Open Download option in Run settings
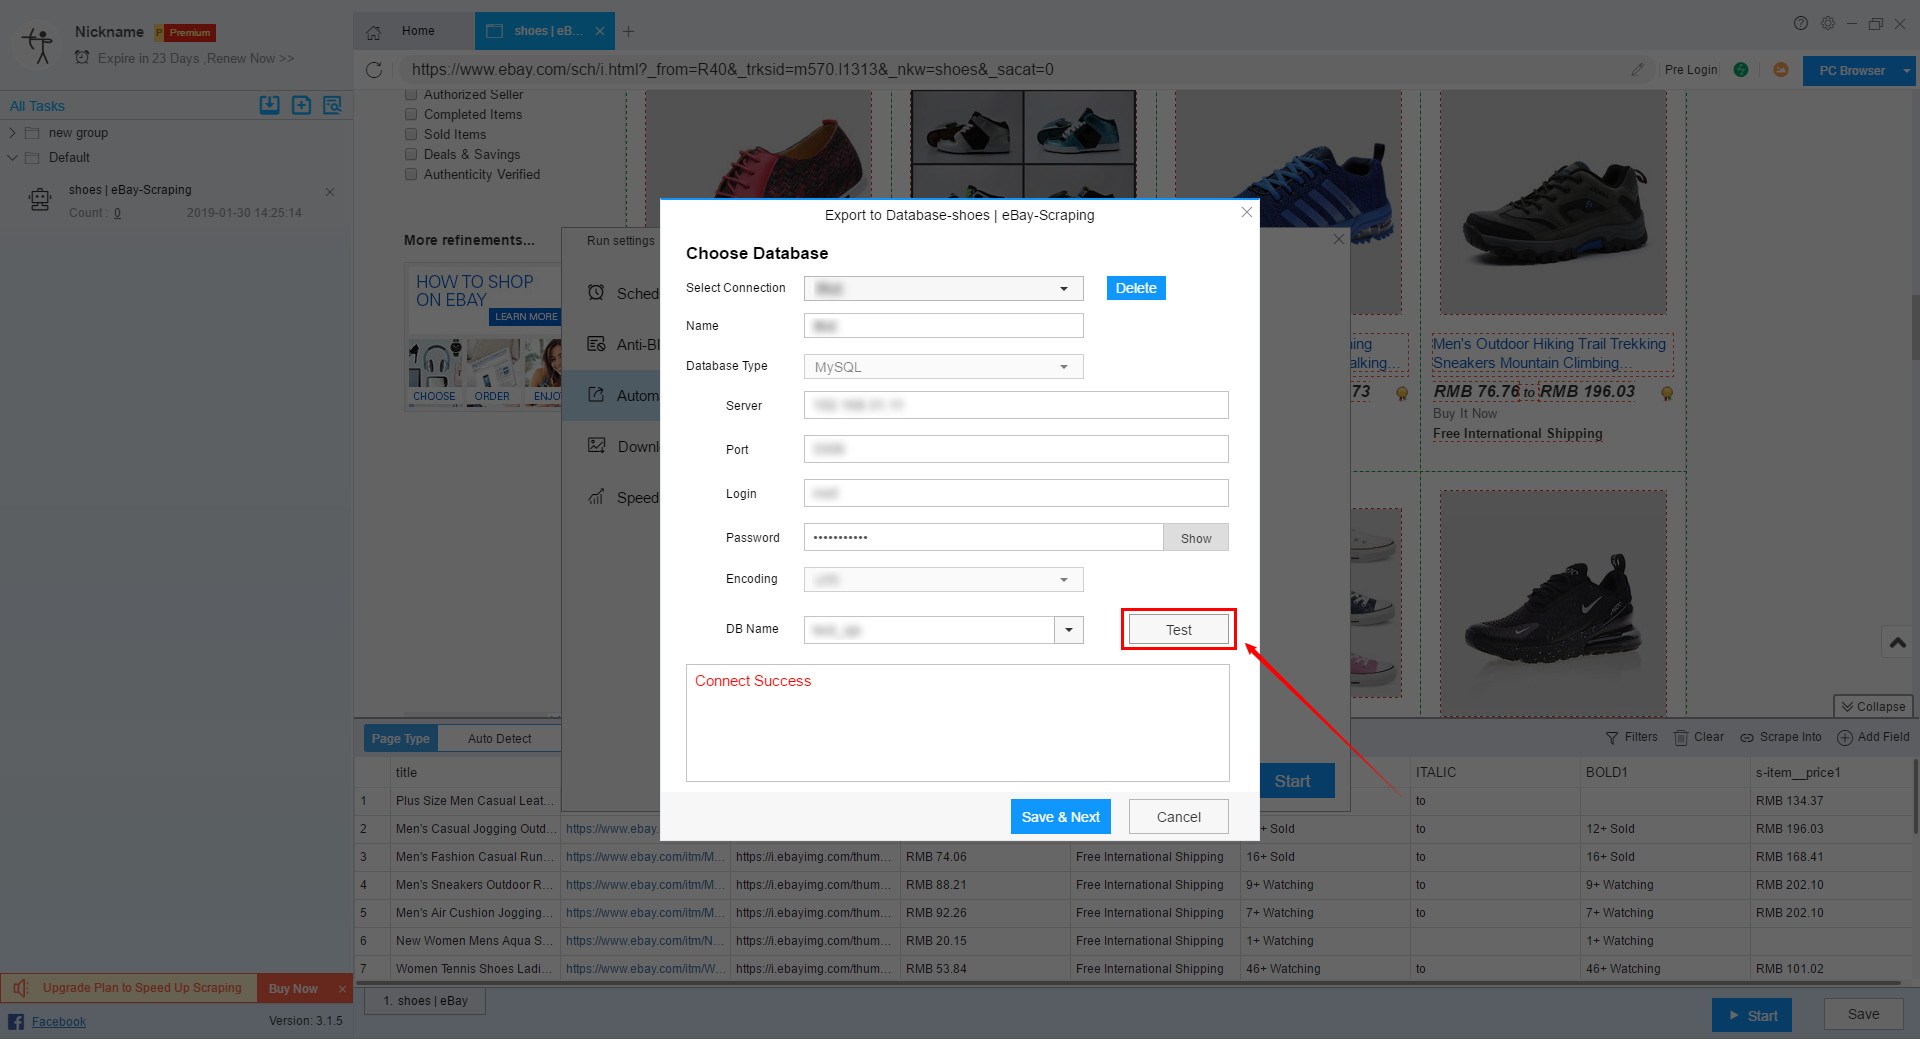1920x1039 pixels. coord(612,446)
